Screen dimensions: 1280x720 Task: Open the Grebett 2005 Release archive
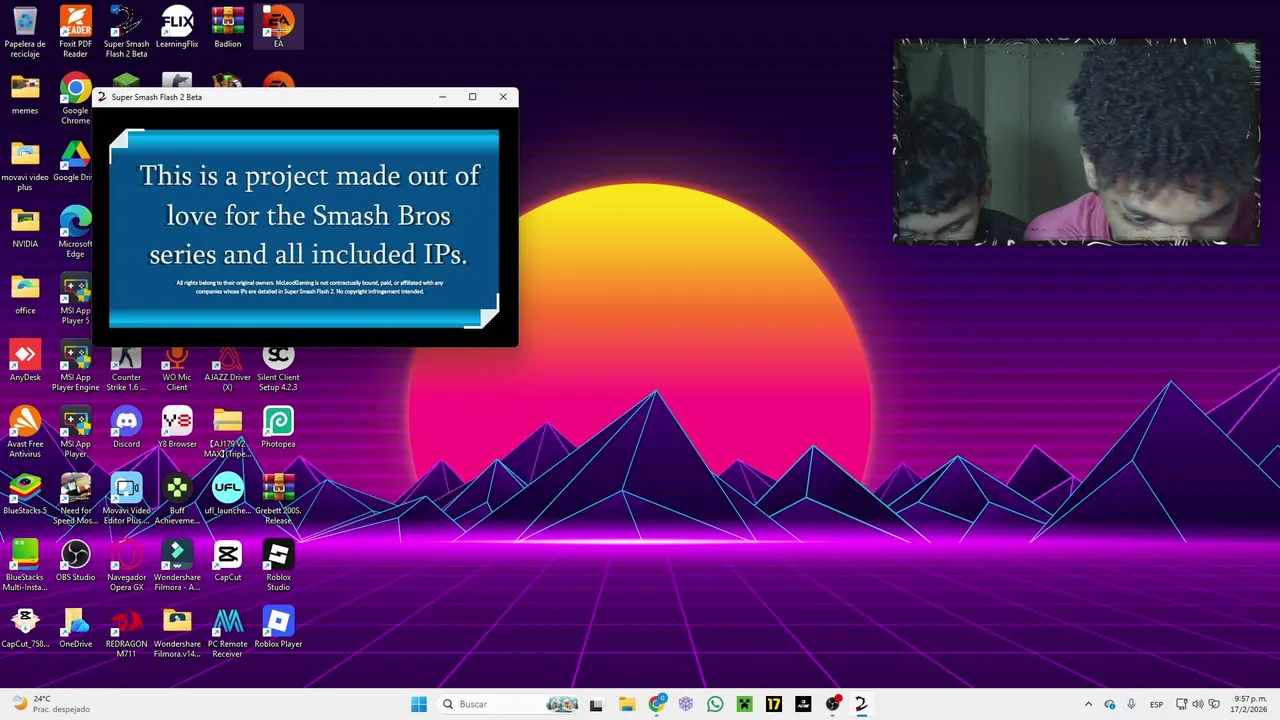pos(278,499)
